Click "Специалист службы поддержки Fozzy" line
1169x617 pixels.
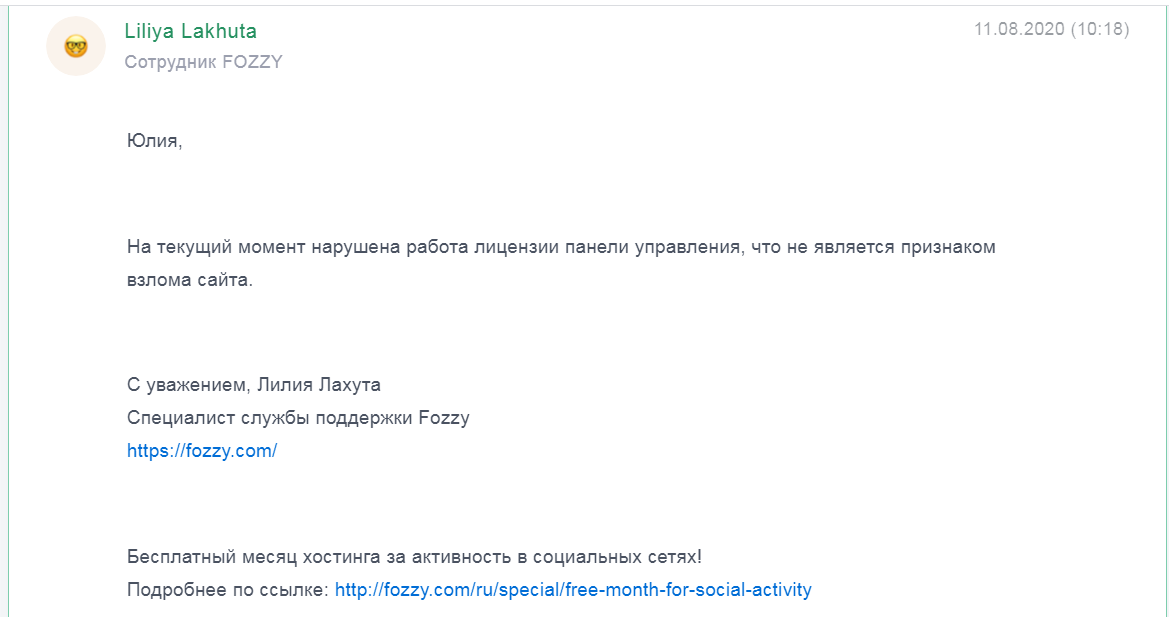click(298, 418)
